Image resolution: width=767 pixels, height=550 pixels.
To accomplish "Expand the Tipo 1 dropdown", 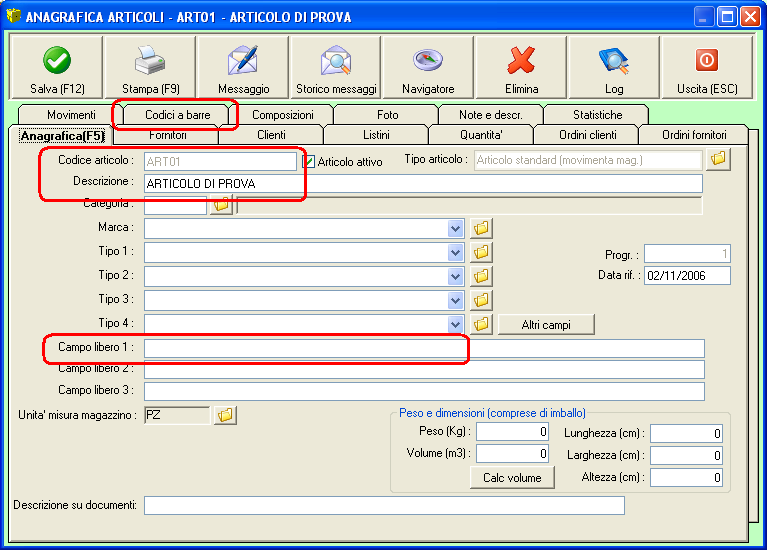I will [455, 252].
